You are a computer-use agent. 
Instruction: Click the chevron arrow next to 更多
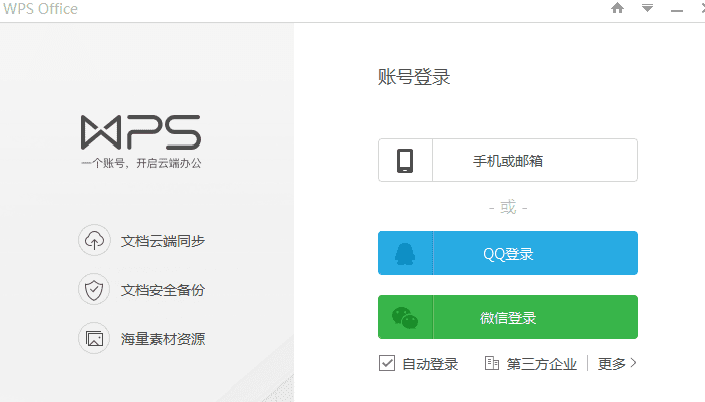pyautogui.click(x=633, y=363)
